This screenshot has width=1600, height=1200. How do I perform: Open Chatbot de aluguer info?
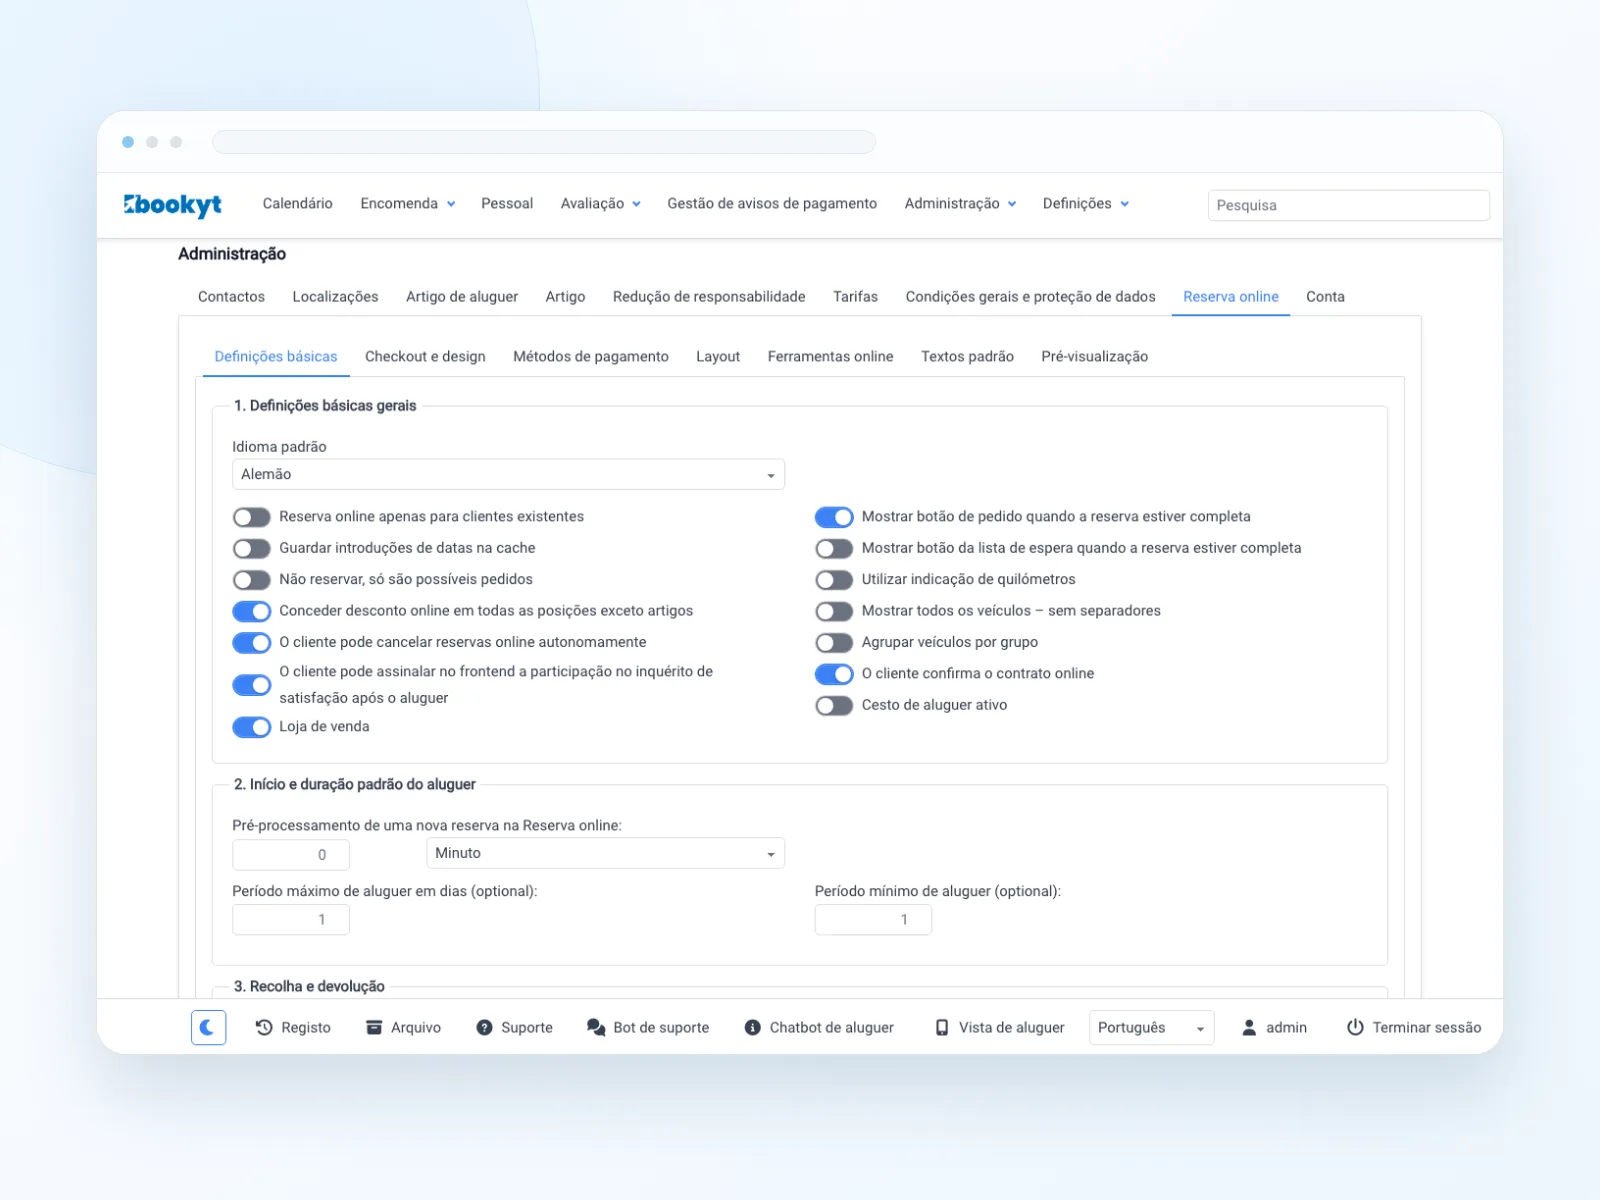coord(819,1027)
